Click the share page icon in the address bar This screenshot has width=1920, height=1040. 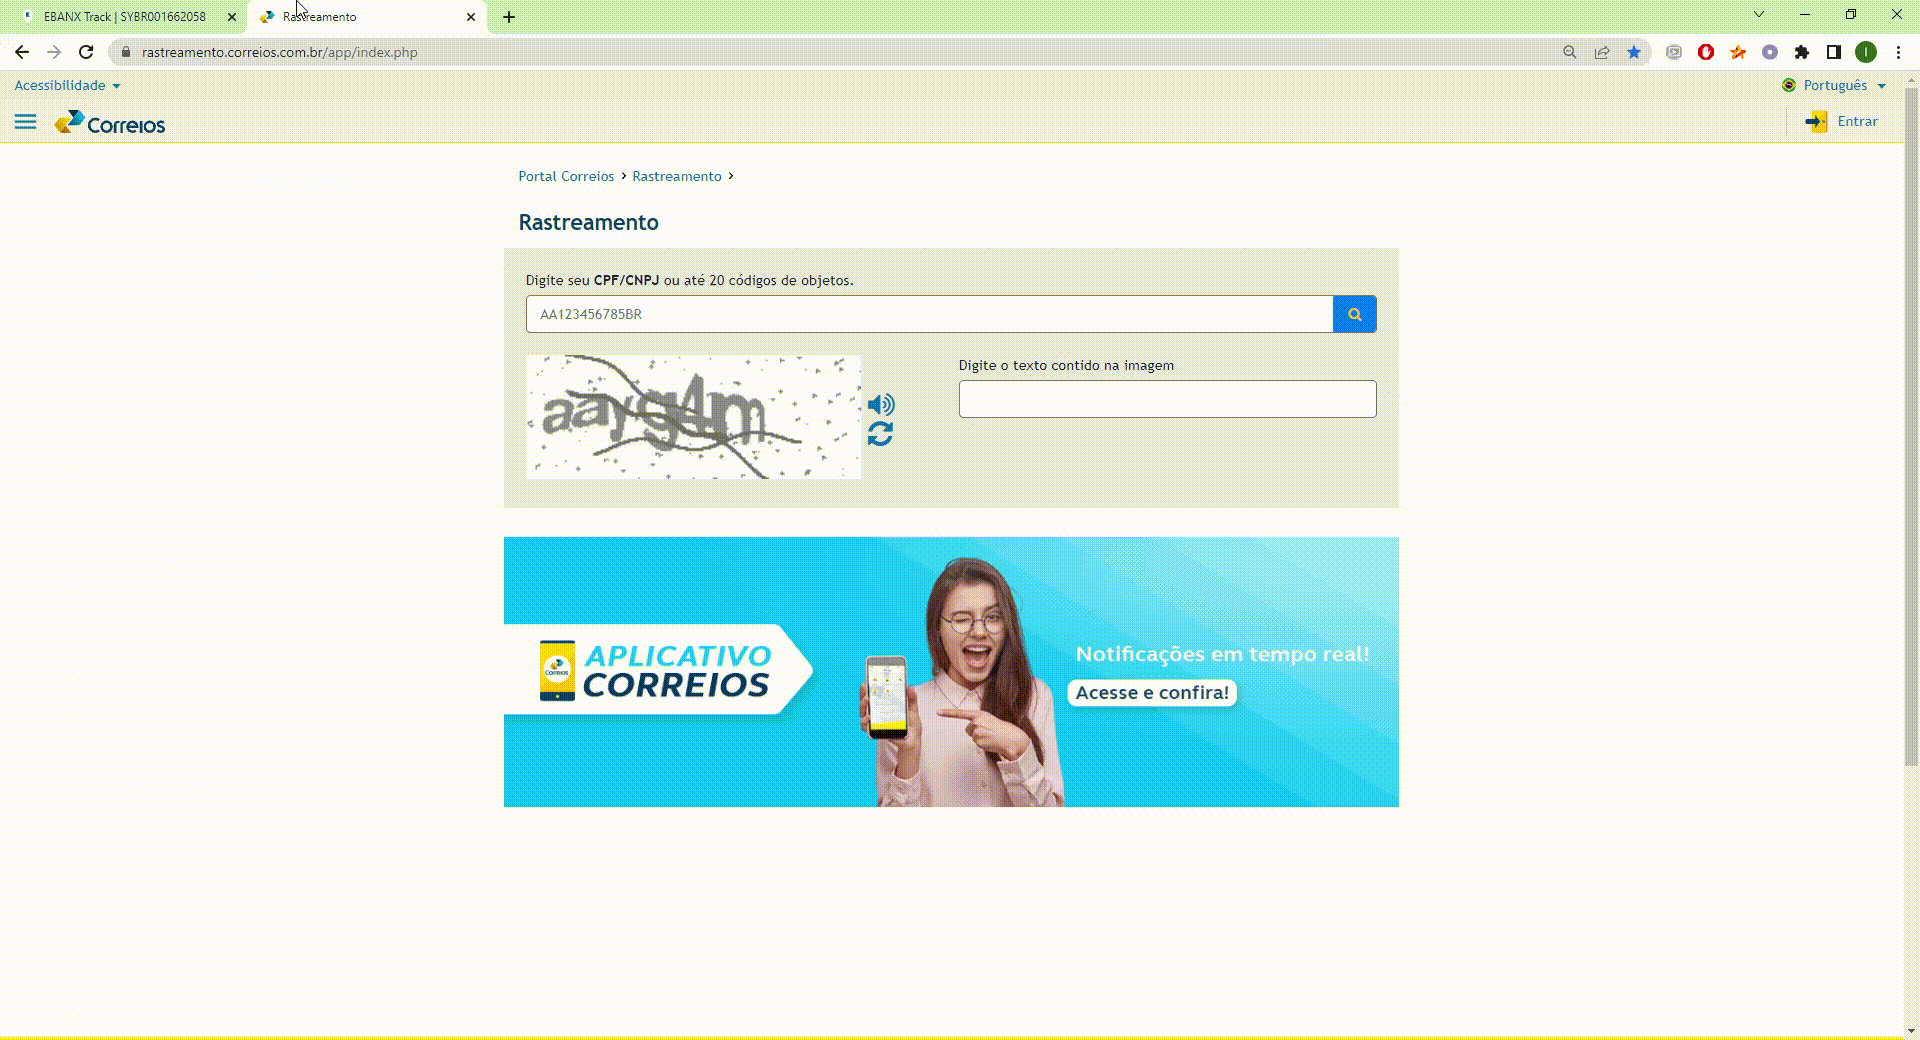pos(1602,52)
